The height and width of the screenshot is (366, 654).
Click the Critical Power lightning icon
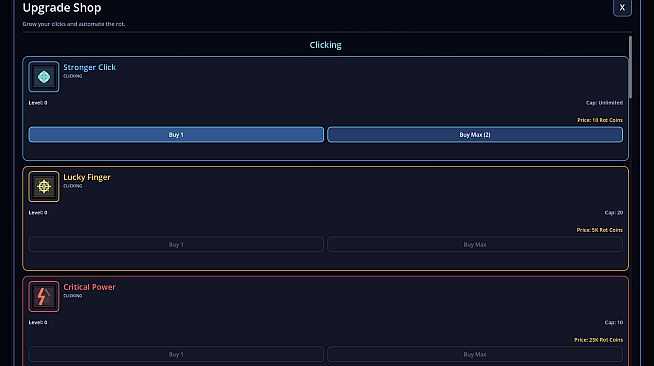[44, 296]
